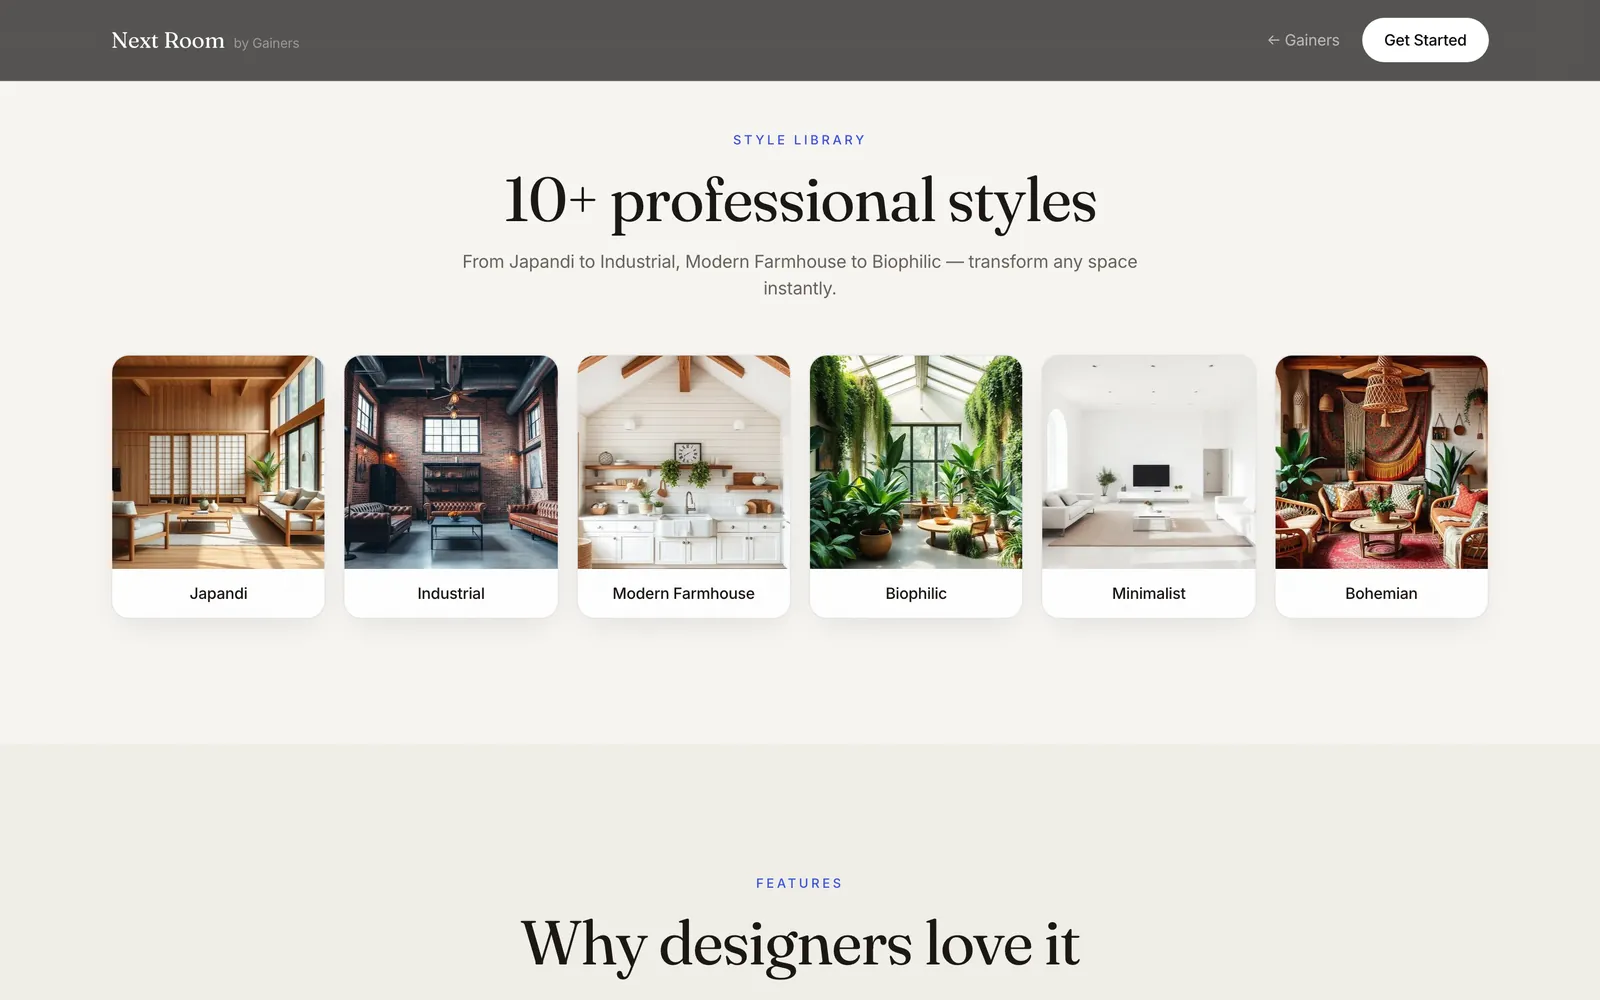Open the Modern Farmhouse kitchen thumbnail
Viewport: 1600px width, 1000px height.
click(x=684, y=462)
